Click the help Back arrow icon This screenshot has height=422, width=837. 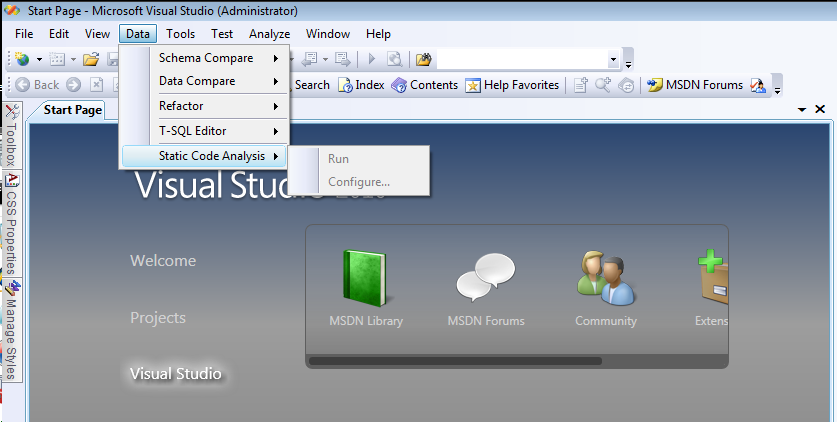22,85
